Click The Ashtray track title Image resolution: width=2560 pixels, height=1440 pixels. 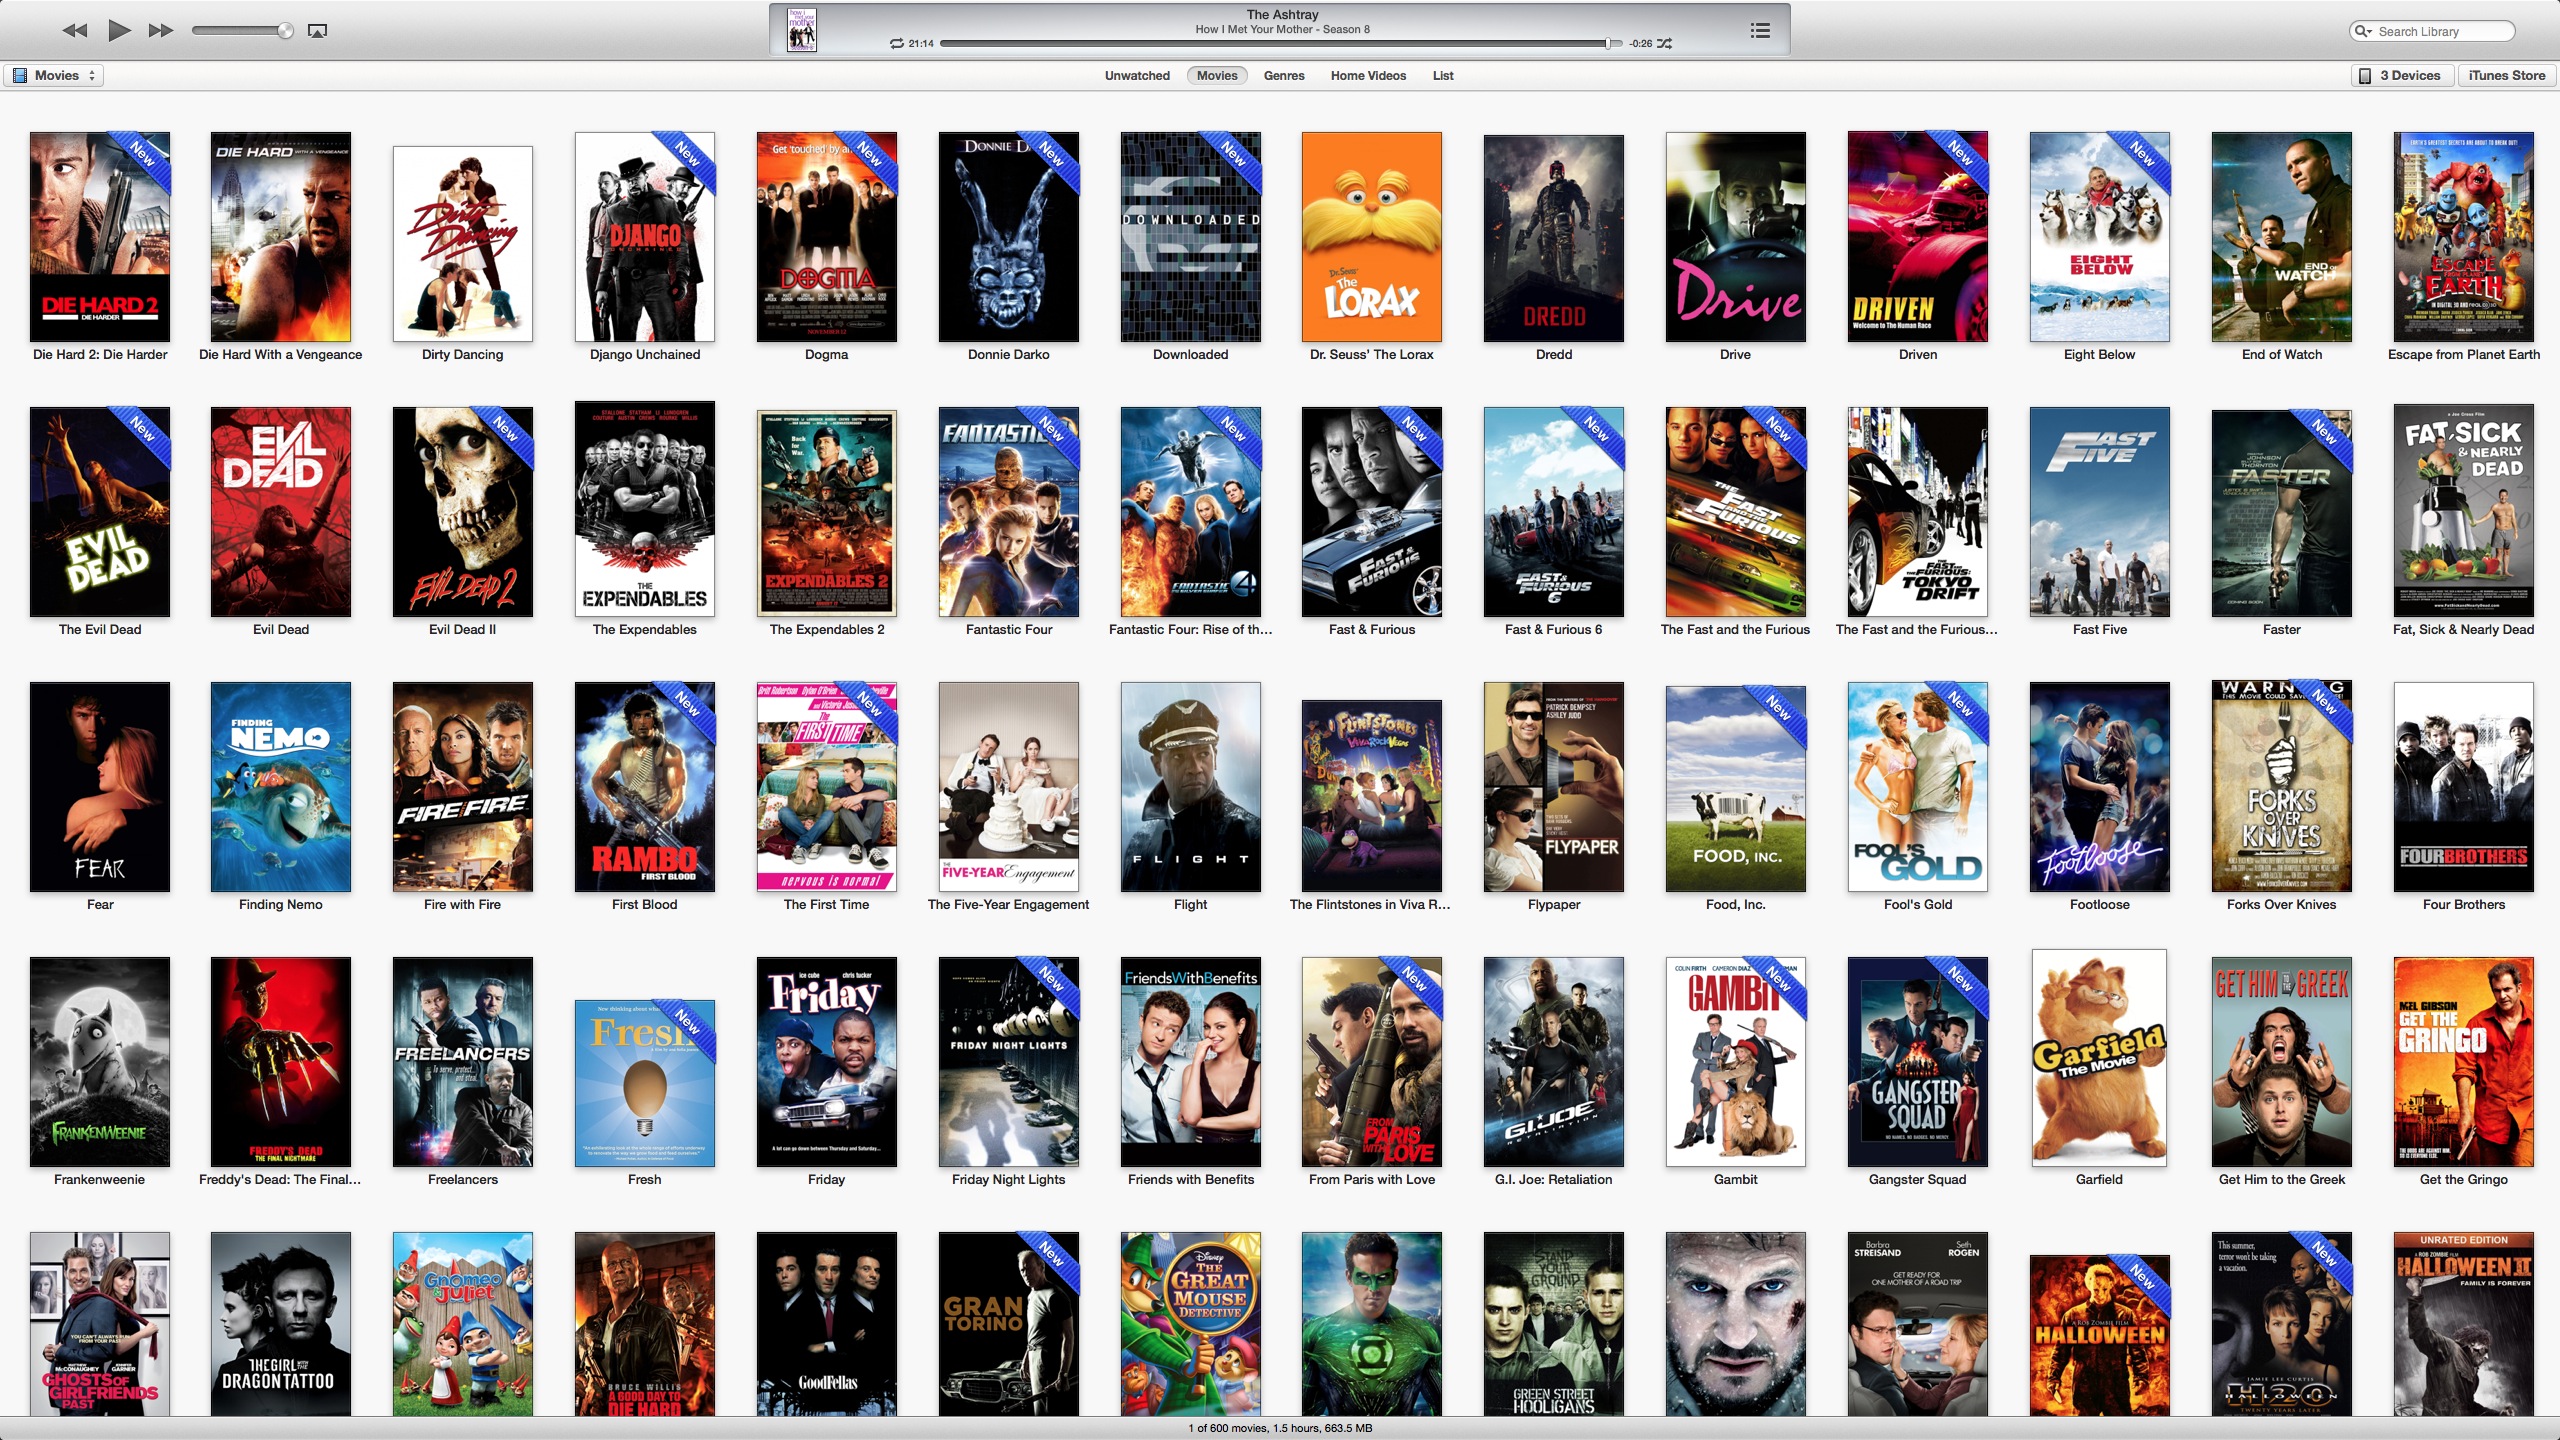(1282, 15)
